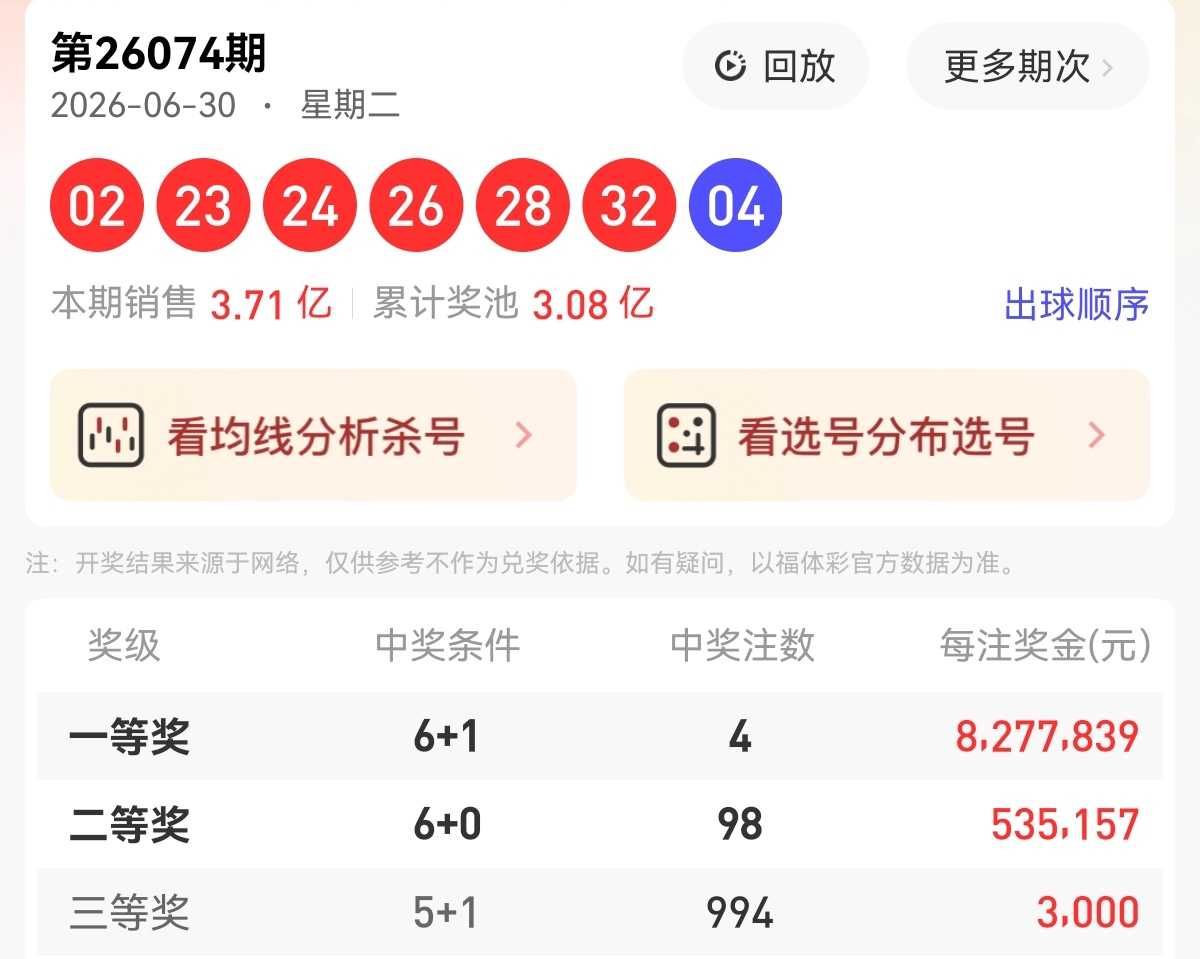The width and height of the screenshot is (1200, 959).
Task: Tap the date 2026-06-30
Action: click(143, 105)
